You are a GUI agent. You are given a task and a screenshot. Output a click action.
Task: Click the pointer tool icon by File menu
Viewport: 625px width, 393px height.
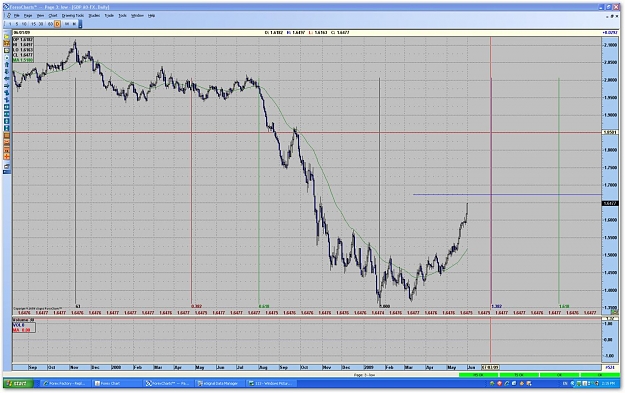[8, 16]
